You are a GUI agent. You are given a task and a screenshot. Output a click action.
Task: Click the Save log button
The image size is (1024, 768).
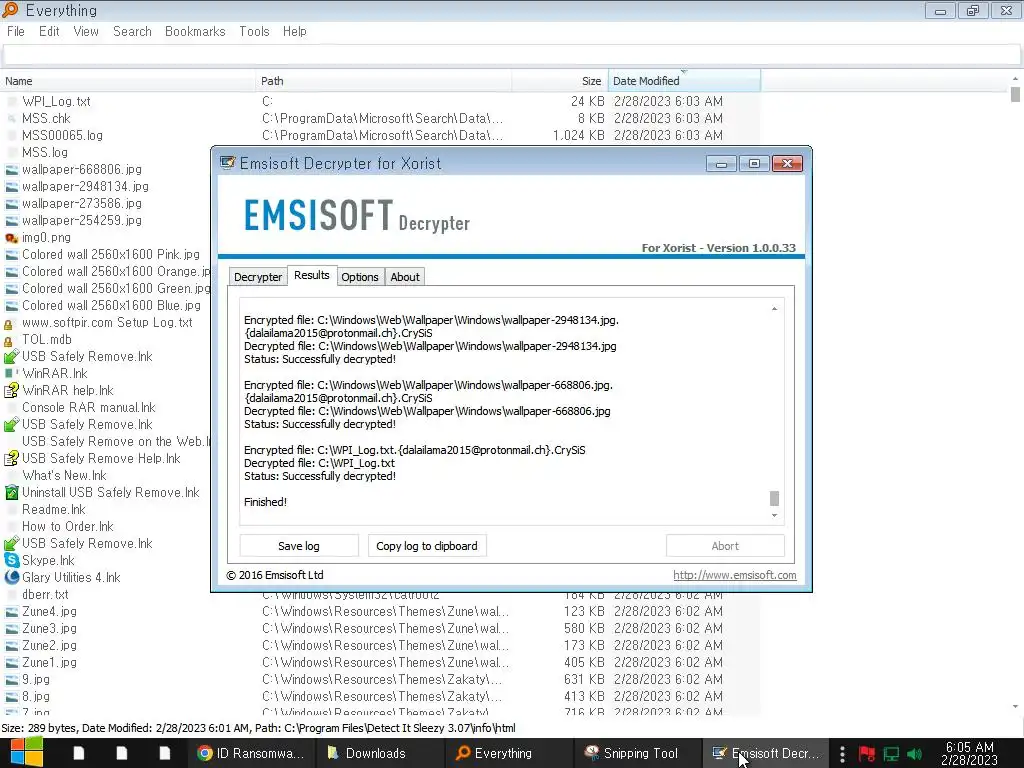point(299,546)
